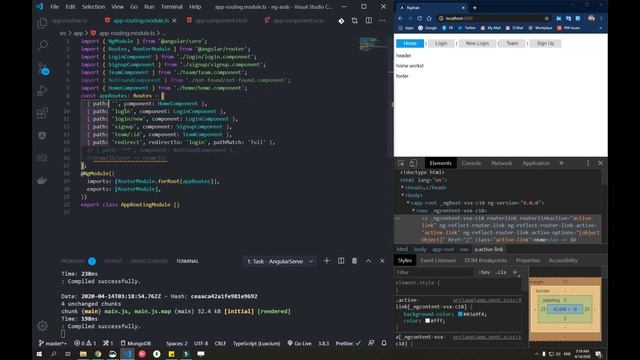Image resolution: width=640 pixels, height=360 pixels.
Task: Click the diamond source-control icon in editor toolbar
Action: (x=341, y=21)
